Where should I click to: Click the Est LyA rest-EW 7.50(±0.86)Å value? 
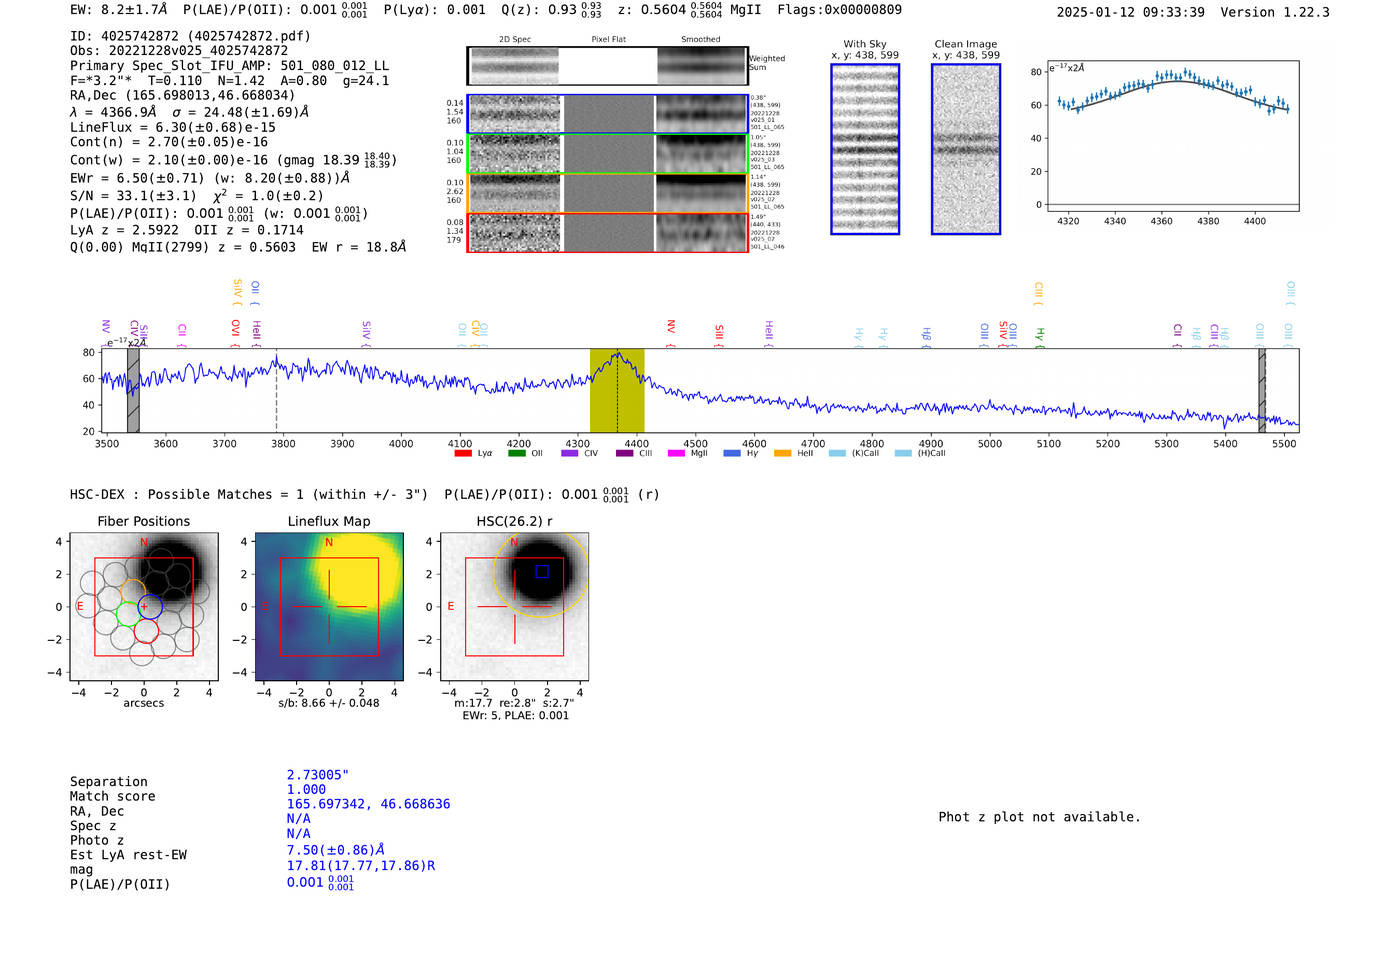[x=336, y=850]
